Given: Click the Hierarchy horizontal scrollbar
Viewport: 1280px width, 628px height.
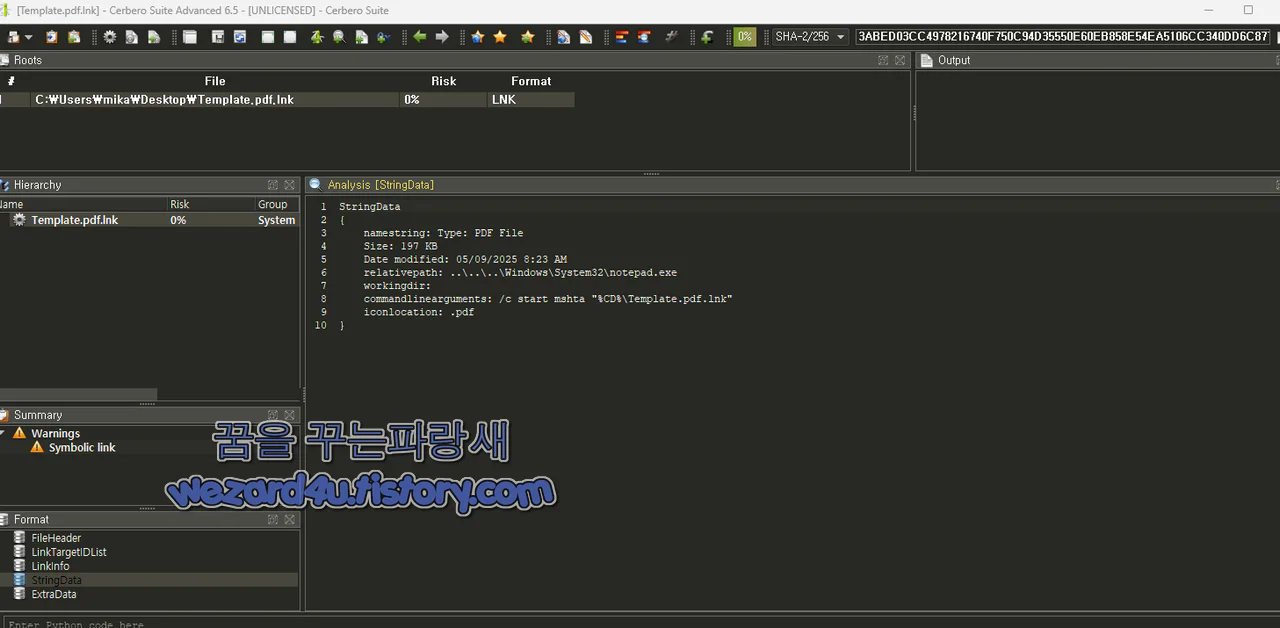Looking at the screenshot, I should coord(78,394).
